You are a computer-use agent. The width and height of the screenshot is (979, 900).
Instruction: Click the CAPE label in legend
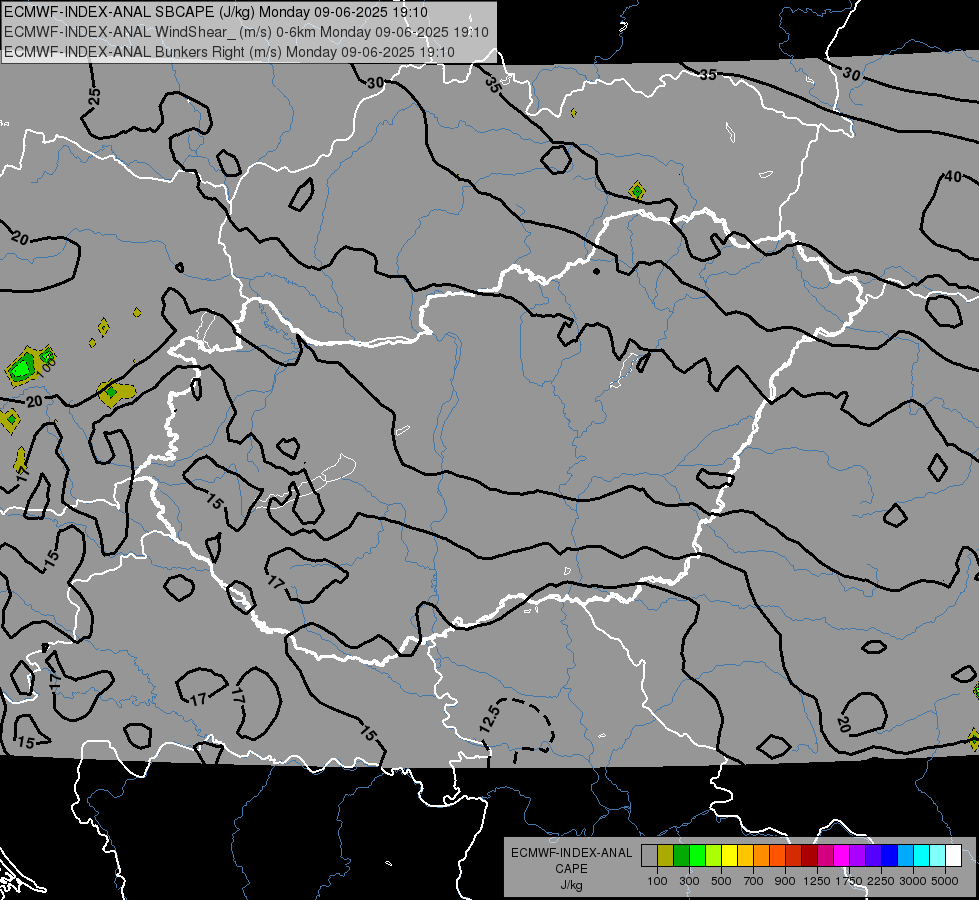coord(571,869)
